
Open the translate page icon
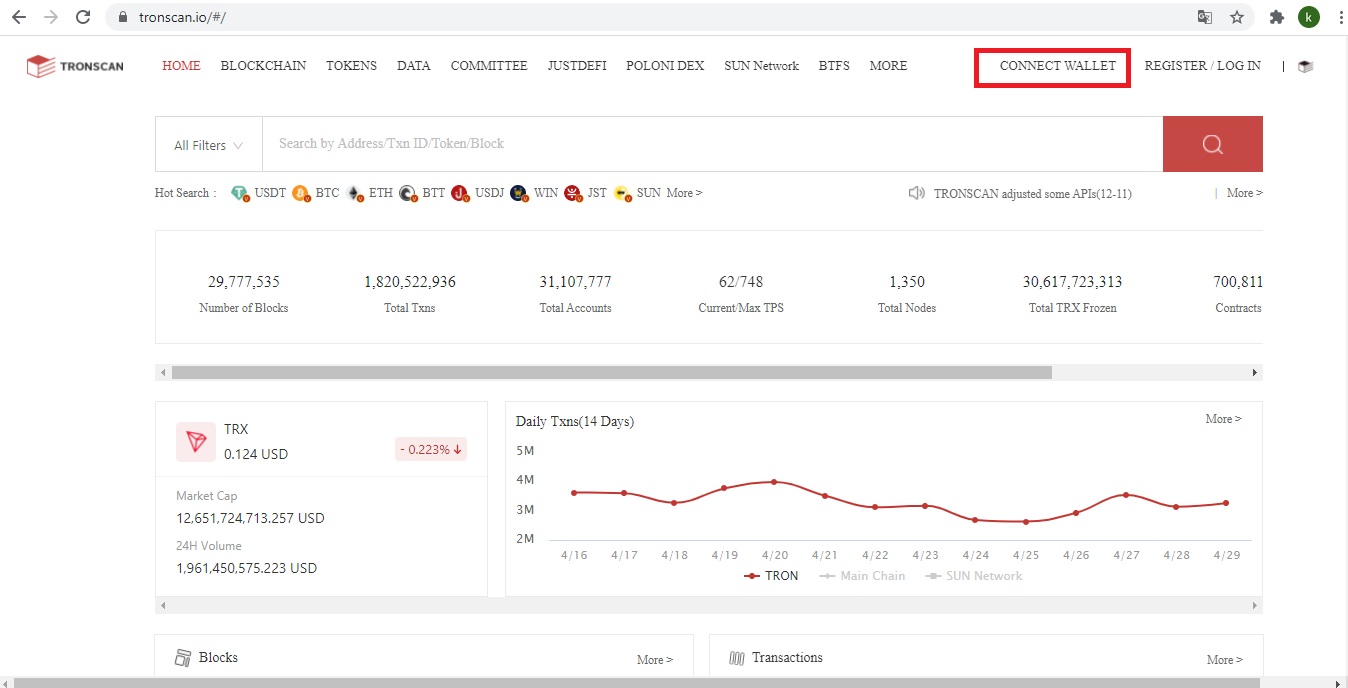point(1205,17)
